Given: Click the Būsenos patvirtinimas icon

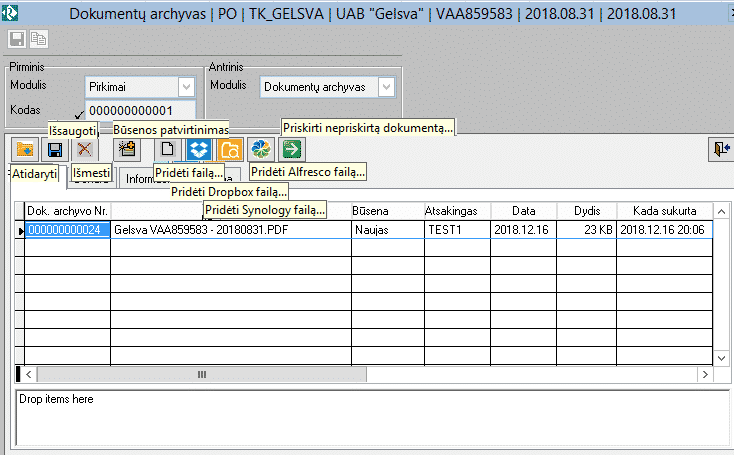Looking at the screenshot, I should click(x=127, y=149).
